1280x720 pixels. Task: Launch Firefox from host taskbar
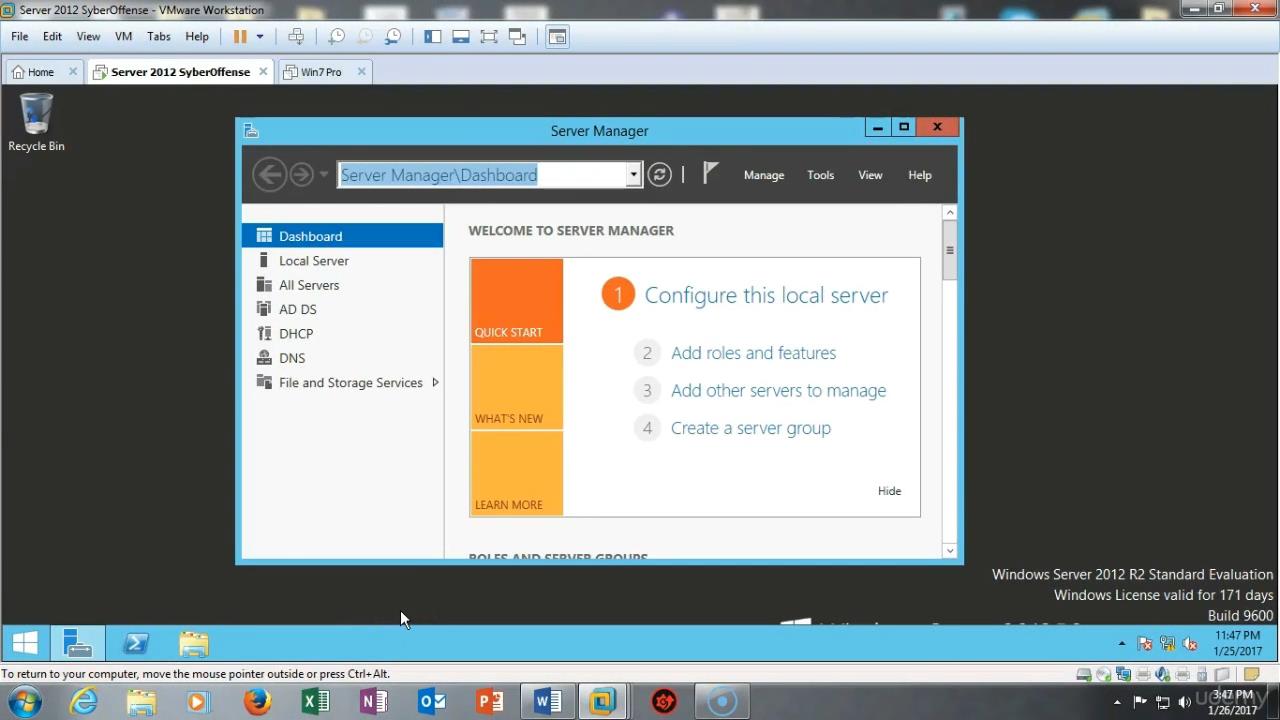(257, 702)
